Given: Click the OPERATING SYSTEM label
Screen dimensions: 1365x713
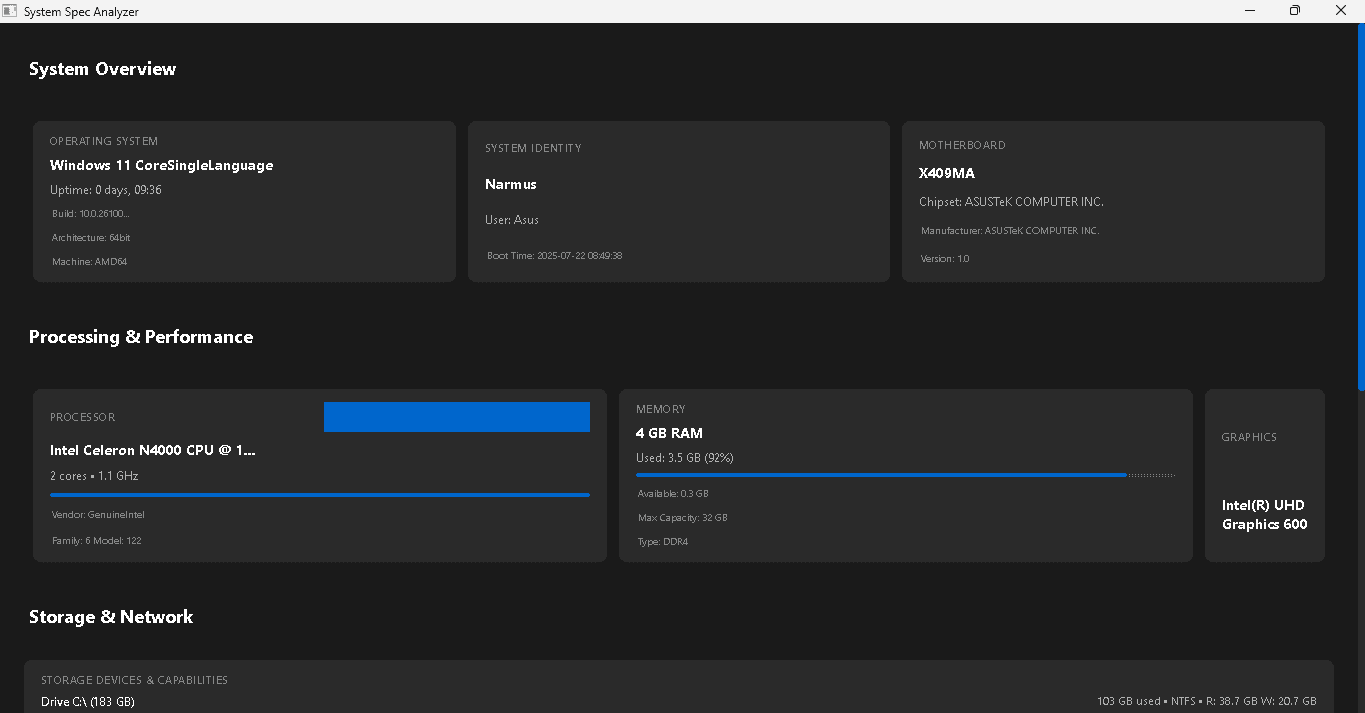Looking at the screenshot, I should (x=104, y=142).
